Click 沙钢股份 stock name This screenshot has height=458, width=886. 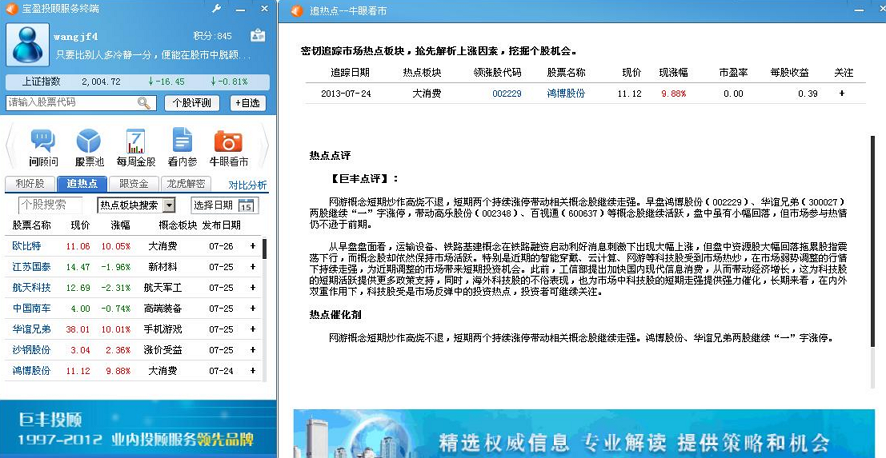coord(32,350)
